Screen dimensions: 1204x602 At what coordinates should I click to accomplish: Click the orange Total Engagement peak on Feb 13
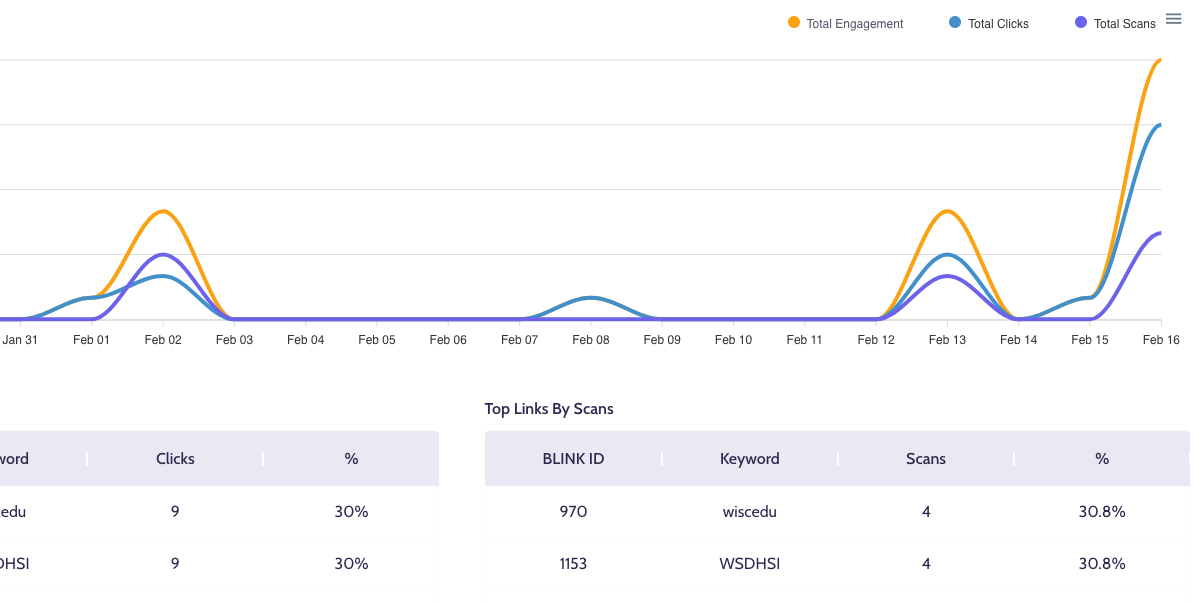(947, 212)
